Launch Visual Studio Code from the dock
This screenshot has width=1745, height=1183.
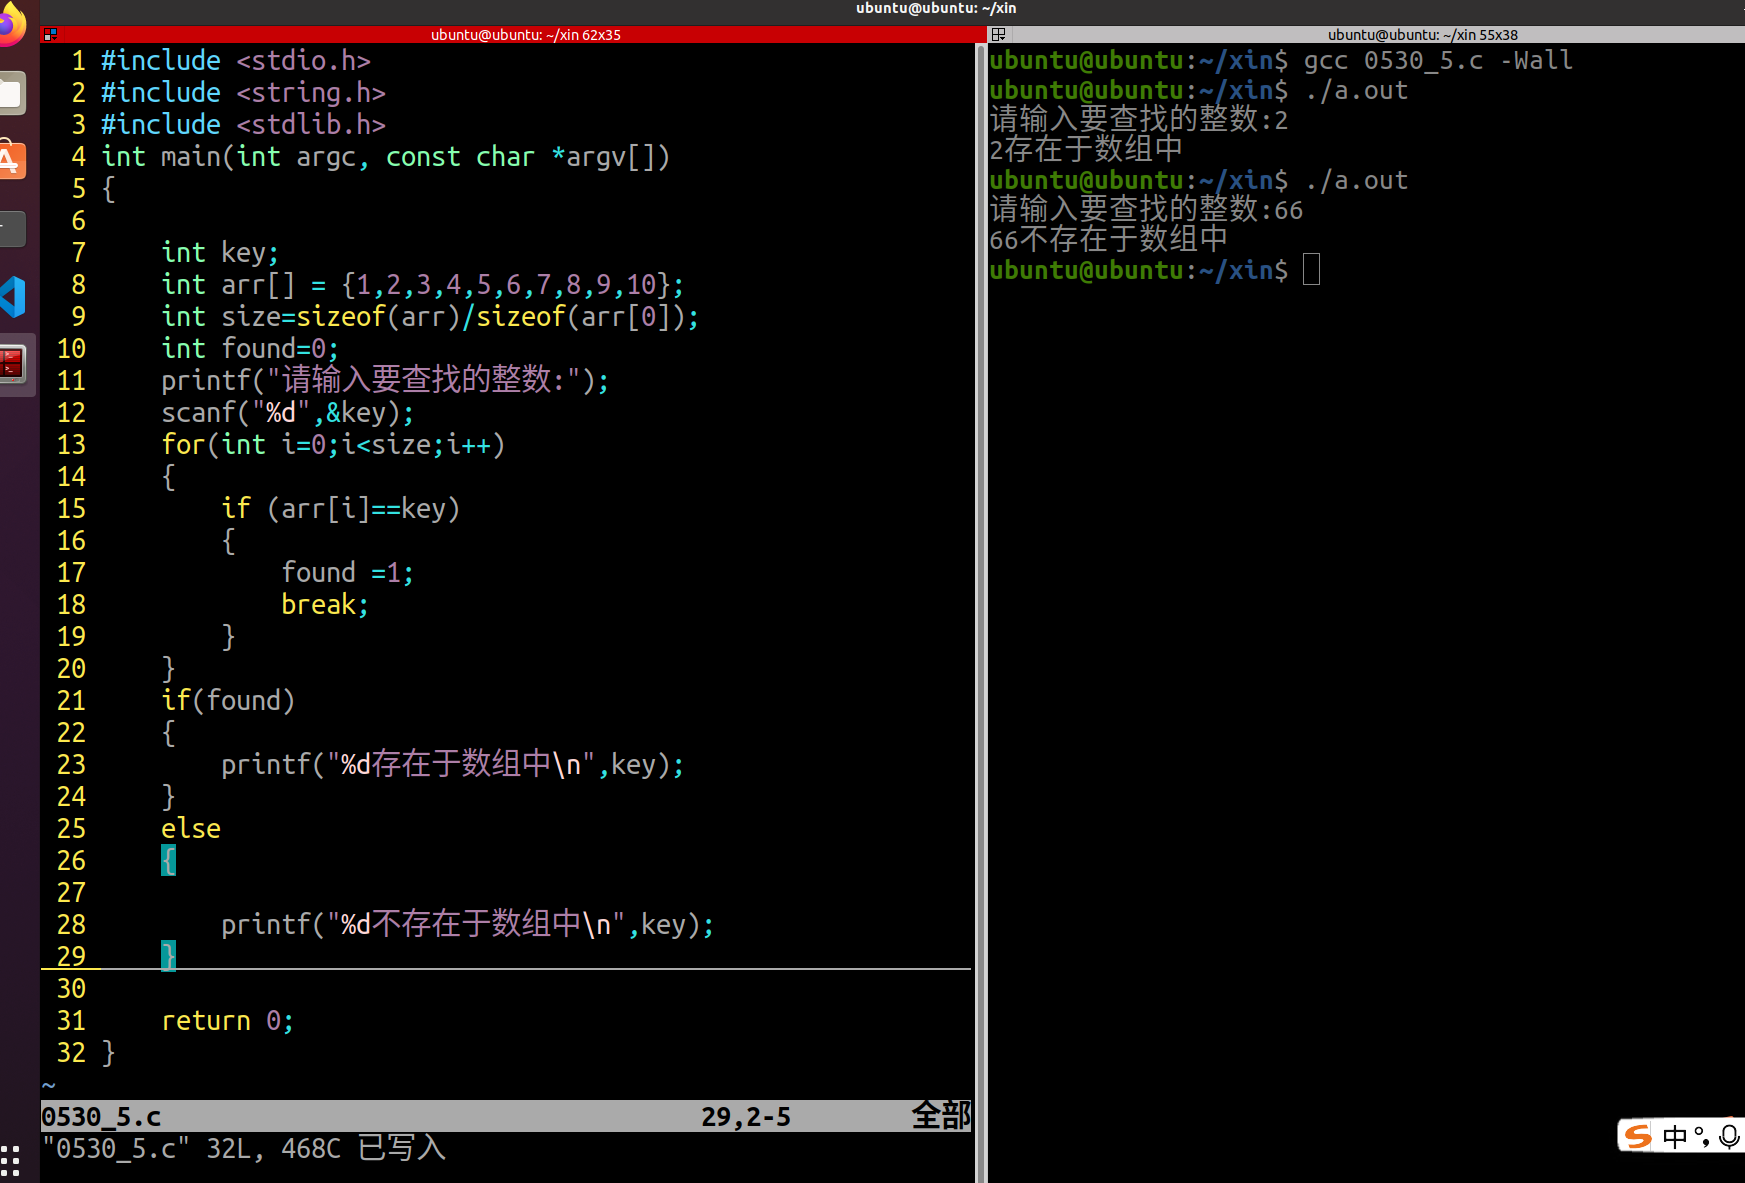(x=14, y=297)
